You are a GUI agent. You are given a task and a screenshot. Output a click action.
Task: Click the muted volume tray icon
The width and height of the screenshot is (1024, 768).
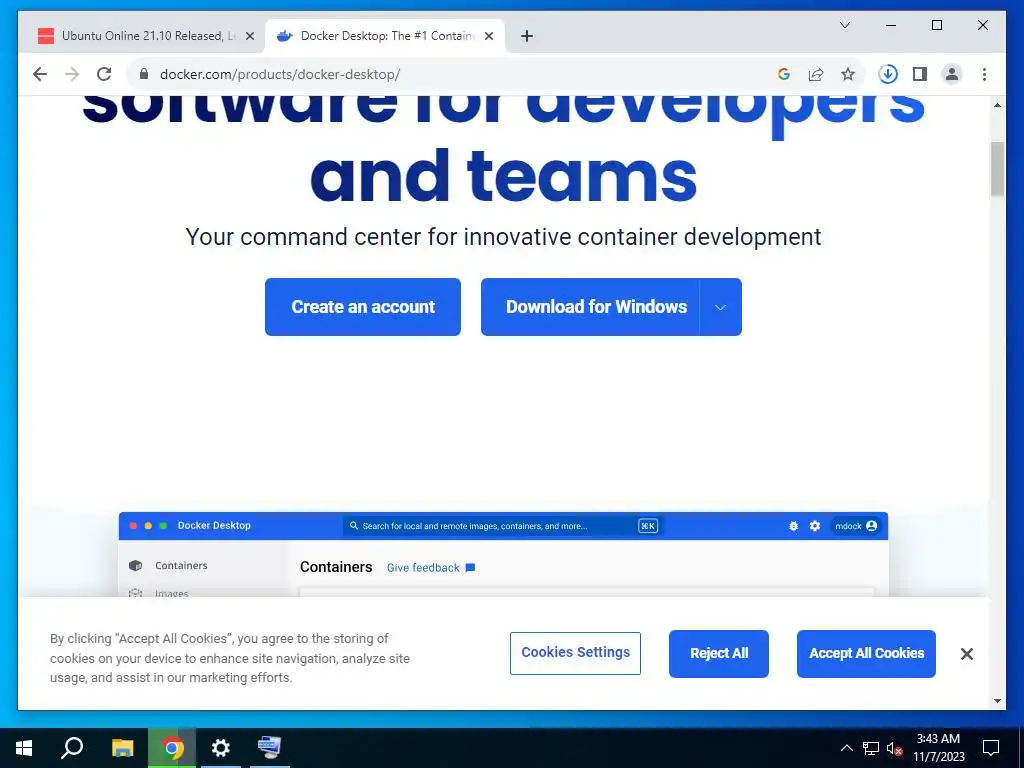(x=894, y=748)
